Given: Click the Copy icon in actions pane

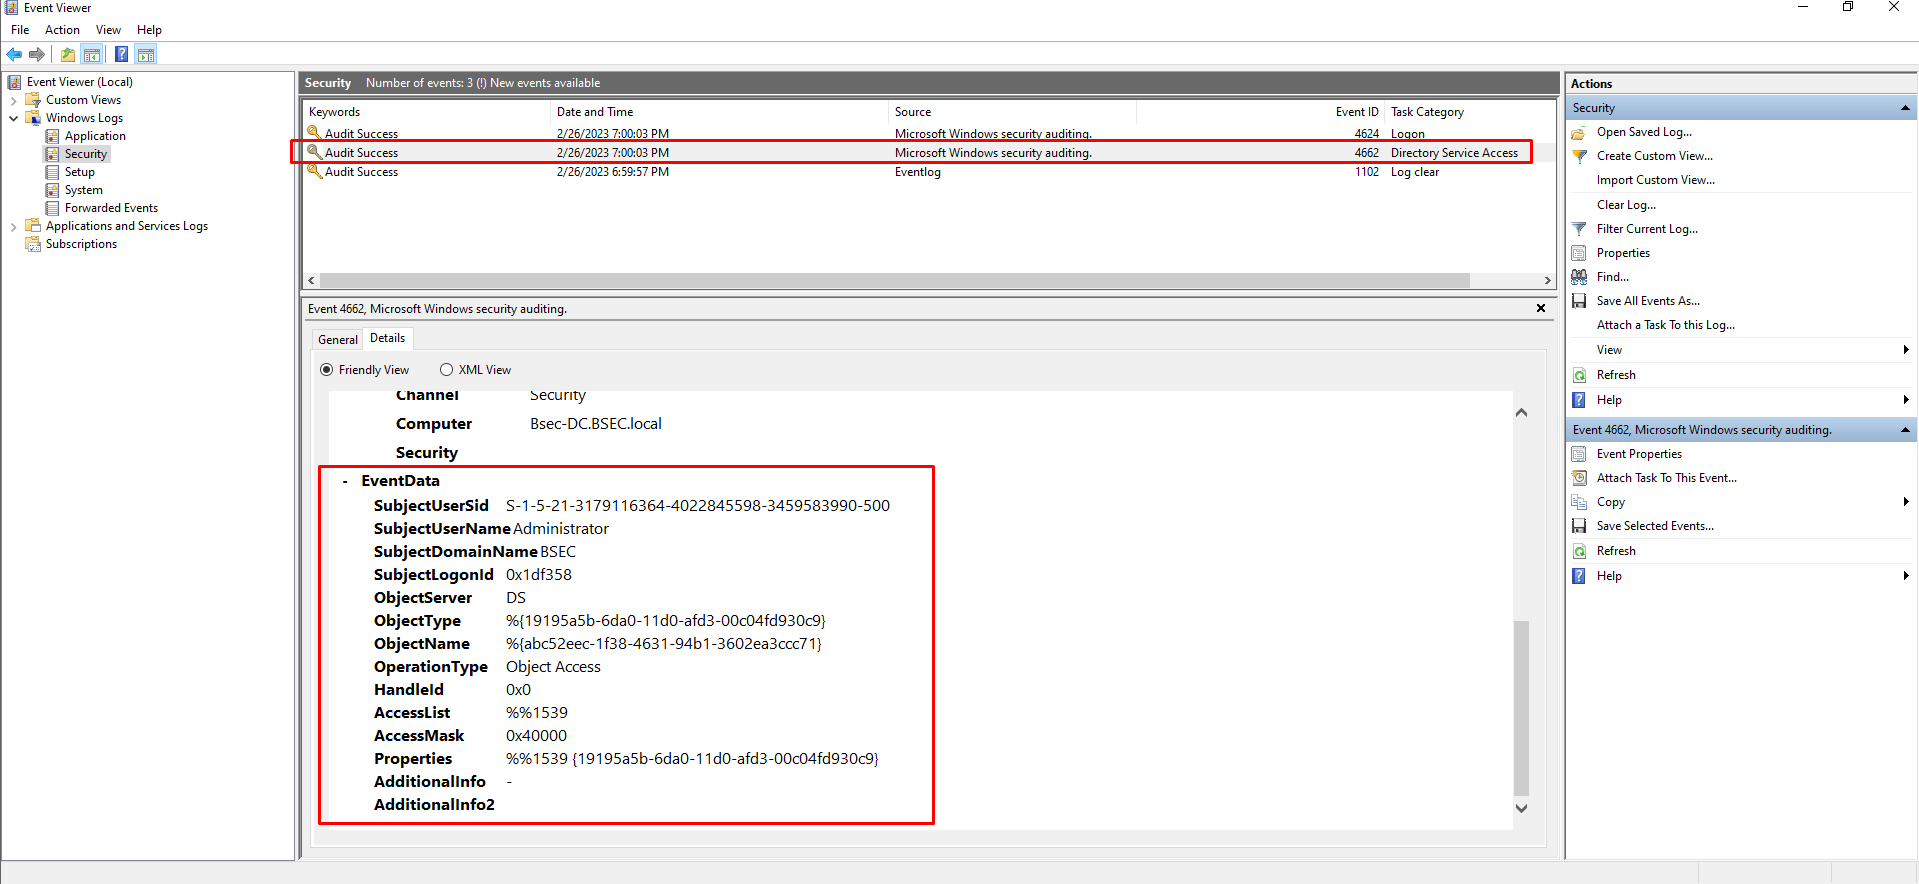Looking at the screenshot, I should pyautogui.click(x=1579, y=502).
